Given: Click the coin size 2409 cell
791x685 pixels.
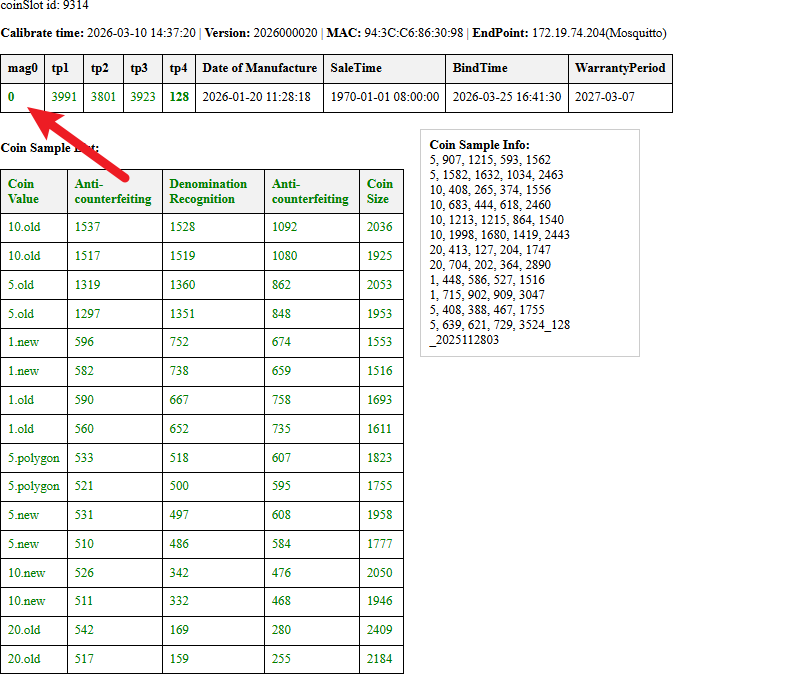Looking at the screenshot, I should click(381, 630).
